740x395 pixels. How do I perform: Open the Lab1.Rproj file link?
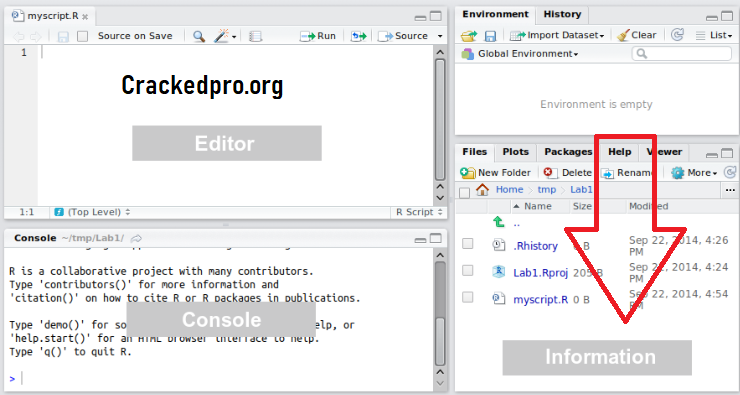(540, 273)
